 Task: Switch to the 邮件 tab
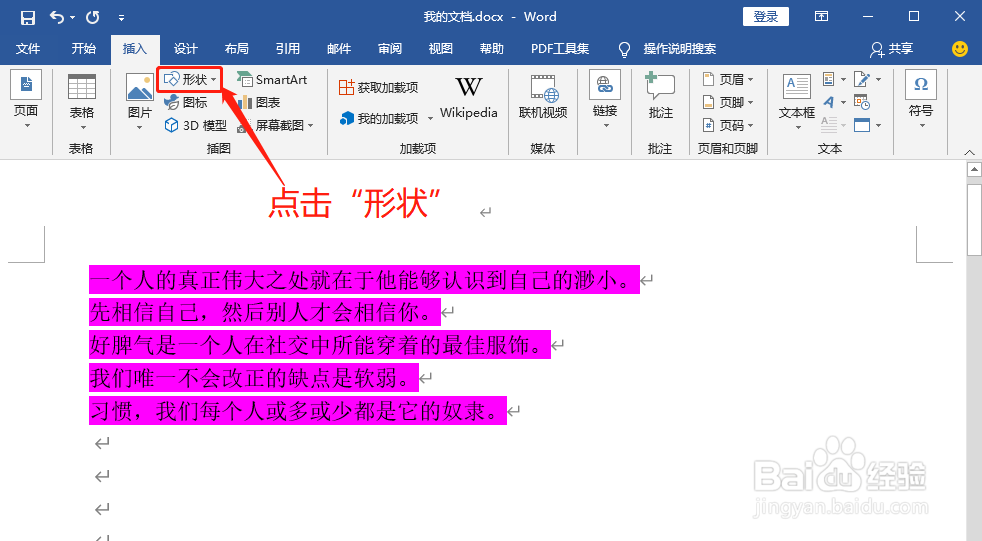(339, 49)
